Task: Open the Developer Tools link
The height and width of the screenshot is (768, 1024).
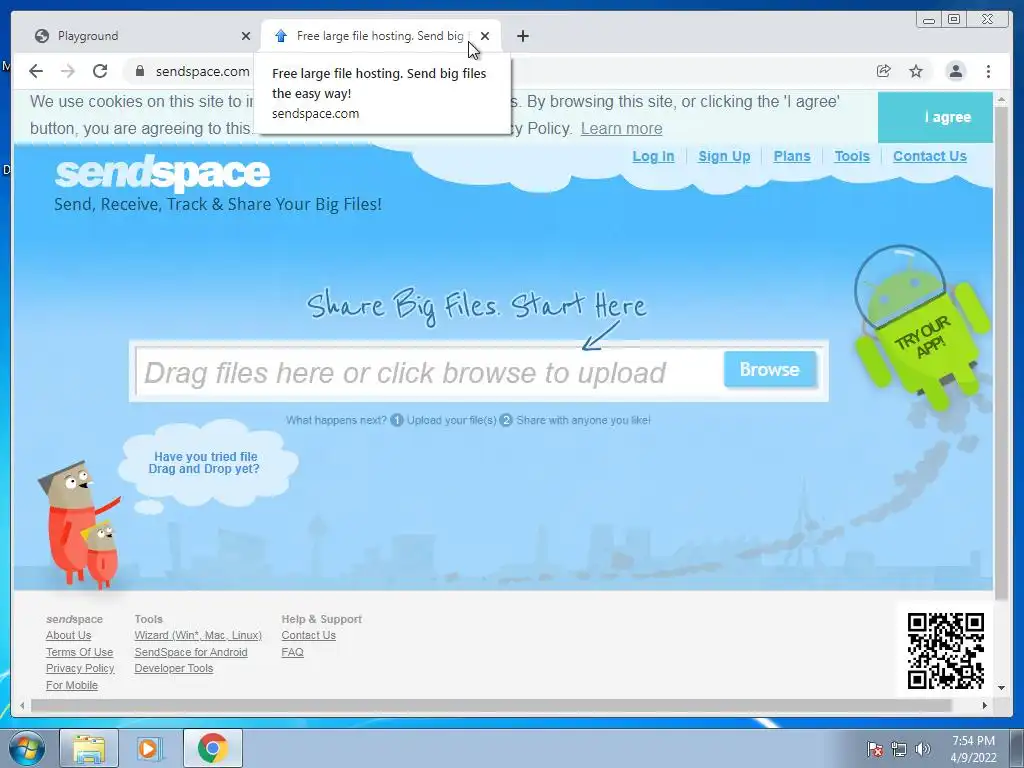Action: click(174, 668)
